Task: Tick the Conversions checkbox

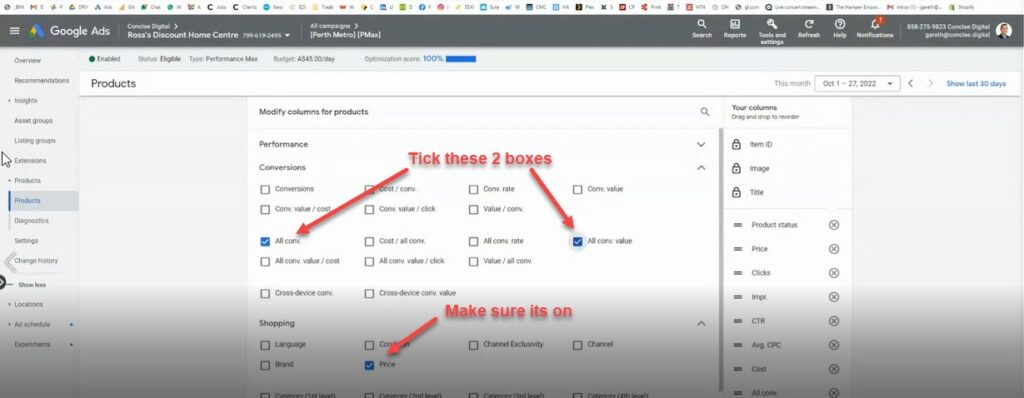Action: (265, 190)
